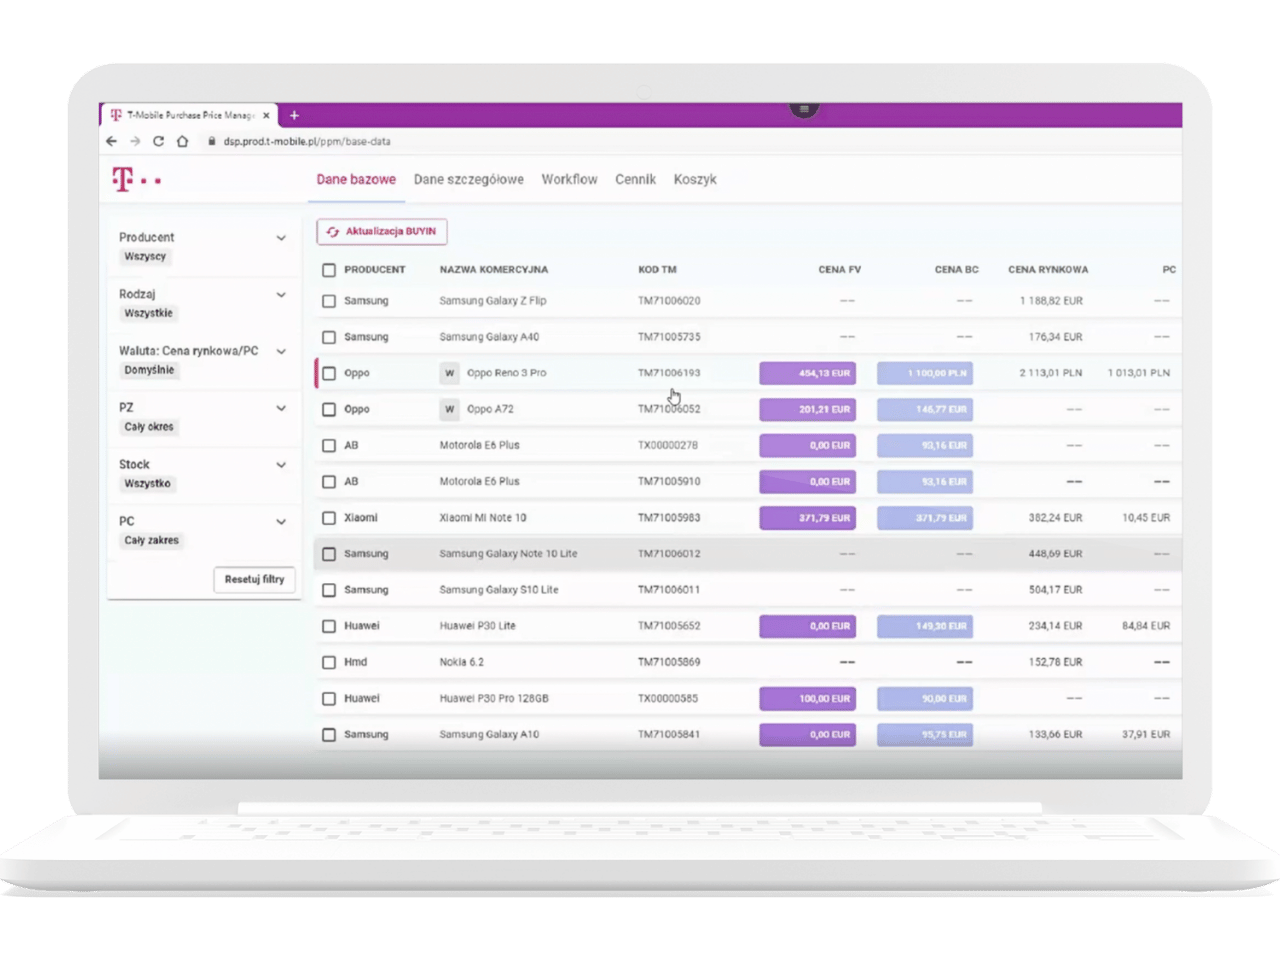Check the Huawei P30 Lite row

coord(329,626)
